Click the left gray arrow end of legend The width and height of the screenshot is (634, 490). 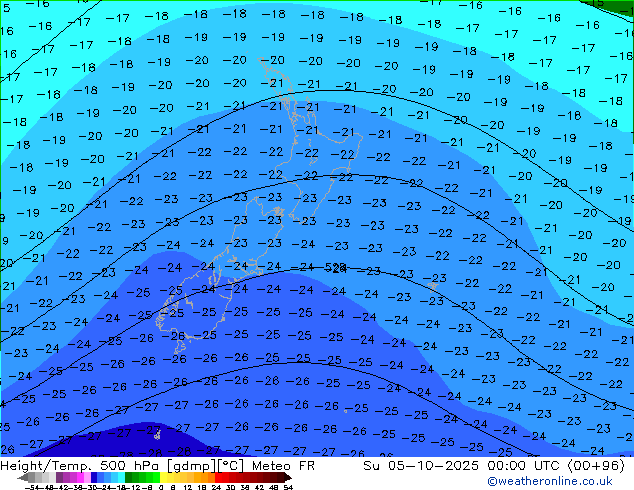click(23, 477)
